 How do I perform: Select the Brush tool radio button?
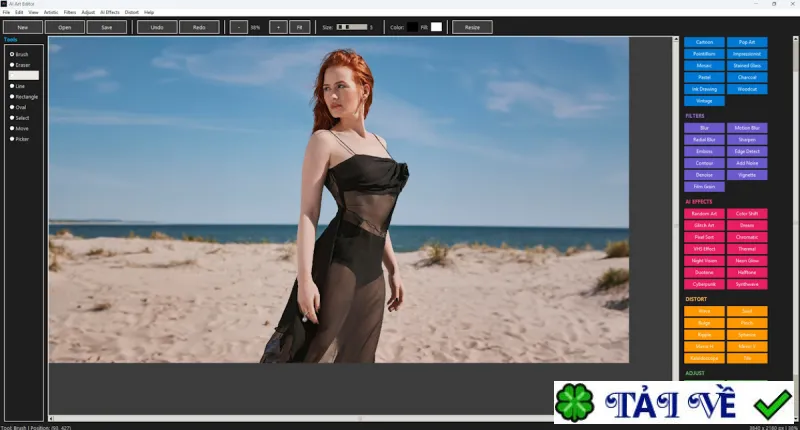12,54
